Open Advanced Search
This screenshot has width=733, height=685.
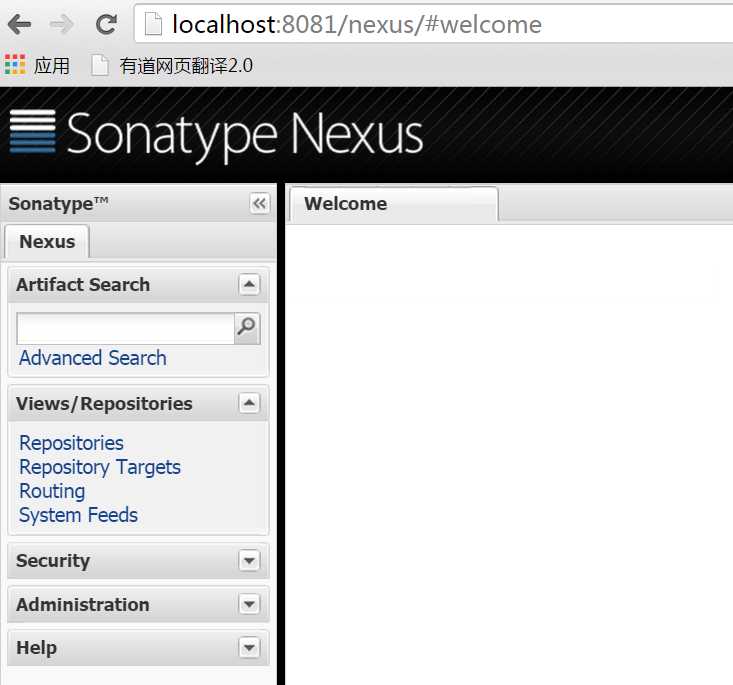[93, 358]
